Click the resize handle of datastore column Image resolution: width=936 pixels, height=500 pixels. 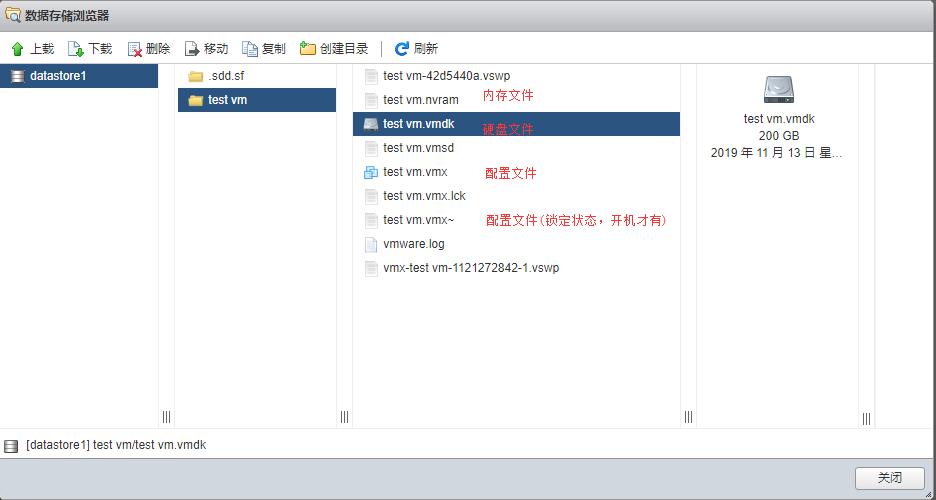[x=166, y=417]
